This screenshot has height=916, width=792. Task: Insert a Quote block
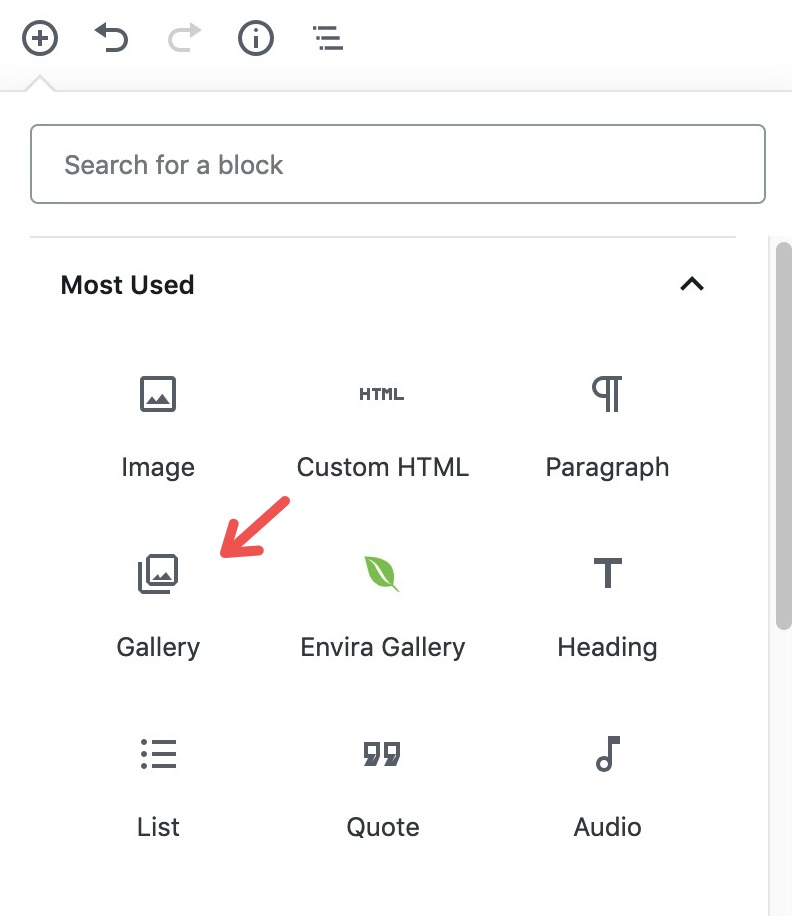[x=383, y=787]
